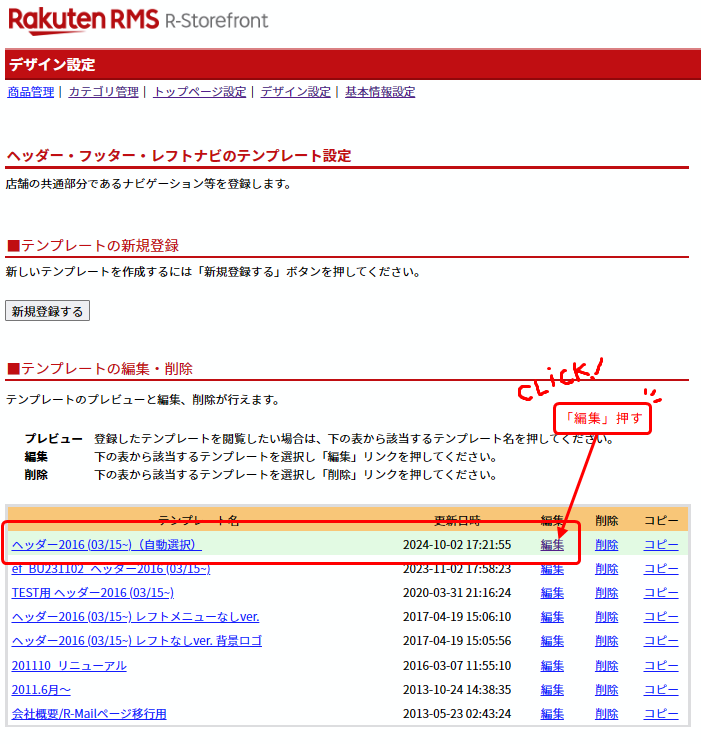Preview the 会社概要/R-Mailページ移行用 template
This screenshot has height=744, width=701.
coord(89,713)
